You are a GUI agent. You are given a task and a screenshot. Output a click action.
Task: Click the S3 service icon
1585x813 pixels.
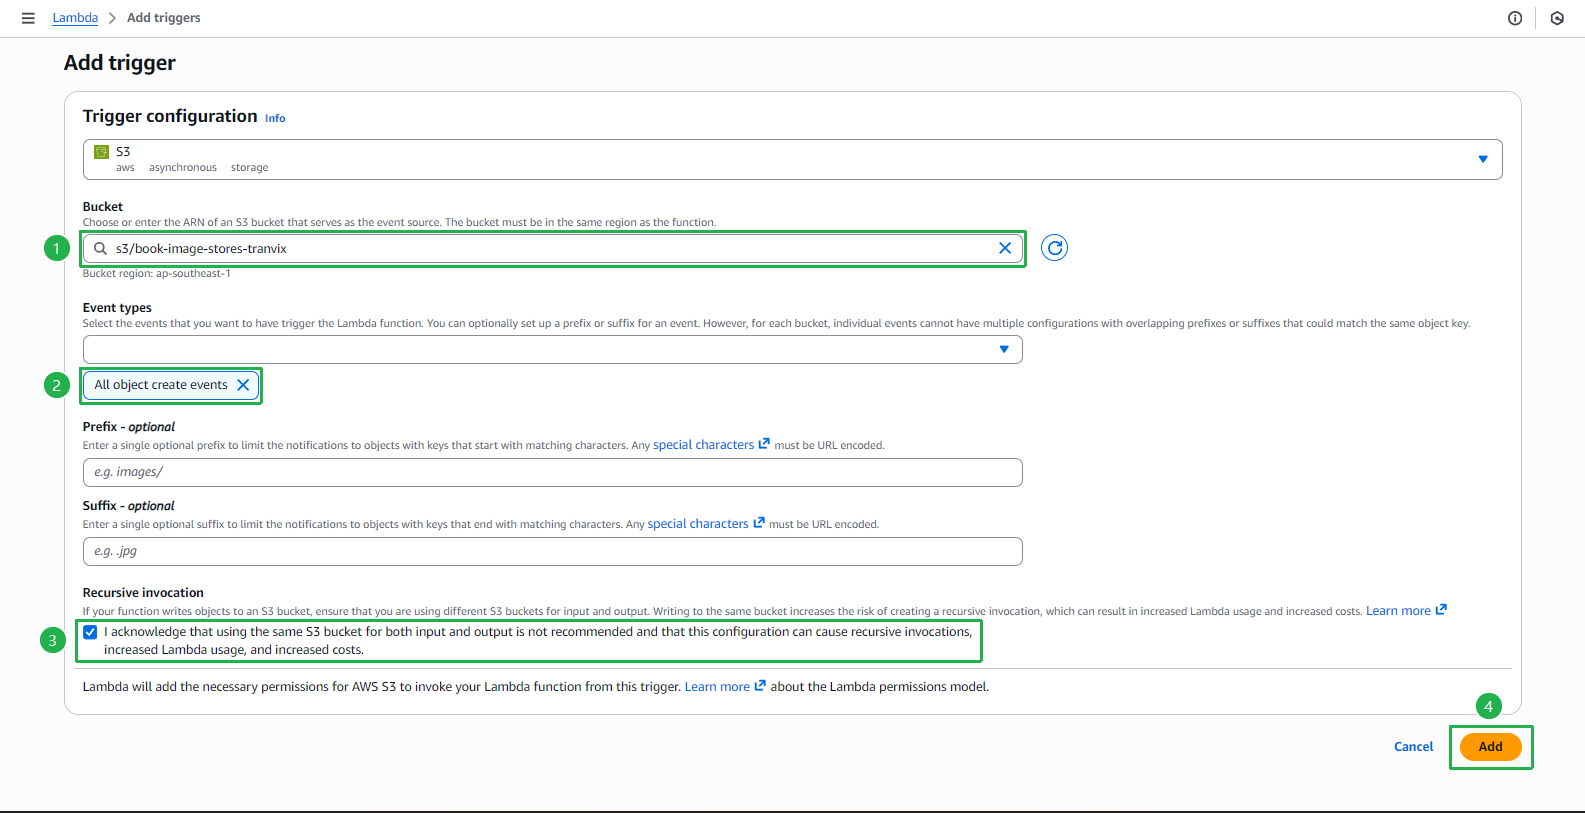(101, 152)
